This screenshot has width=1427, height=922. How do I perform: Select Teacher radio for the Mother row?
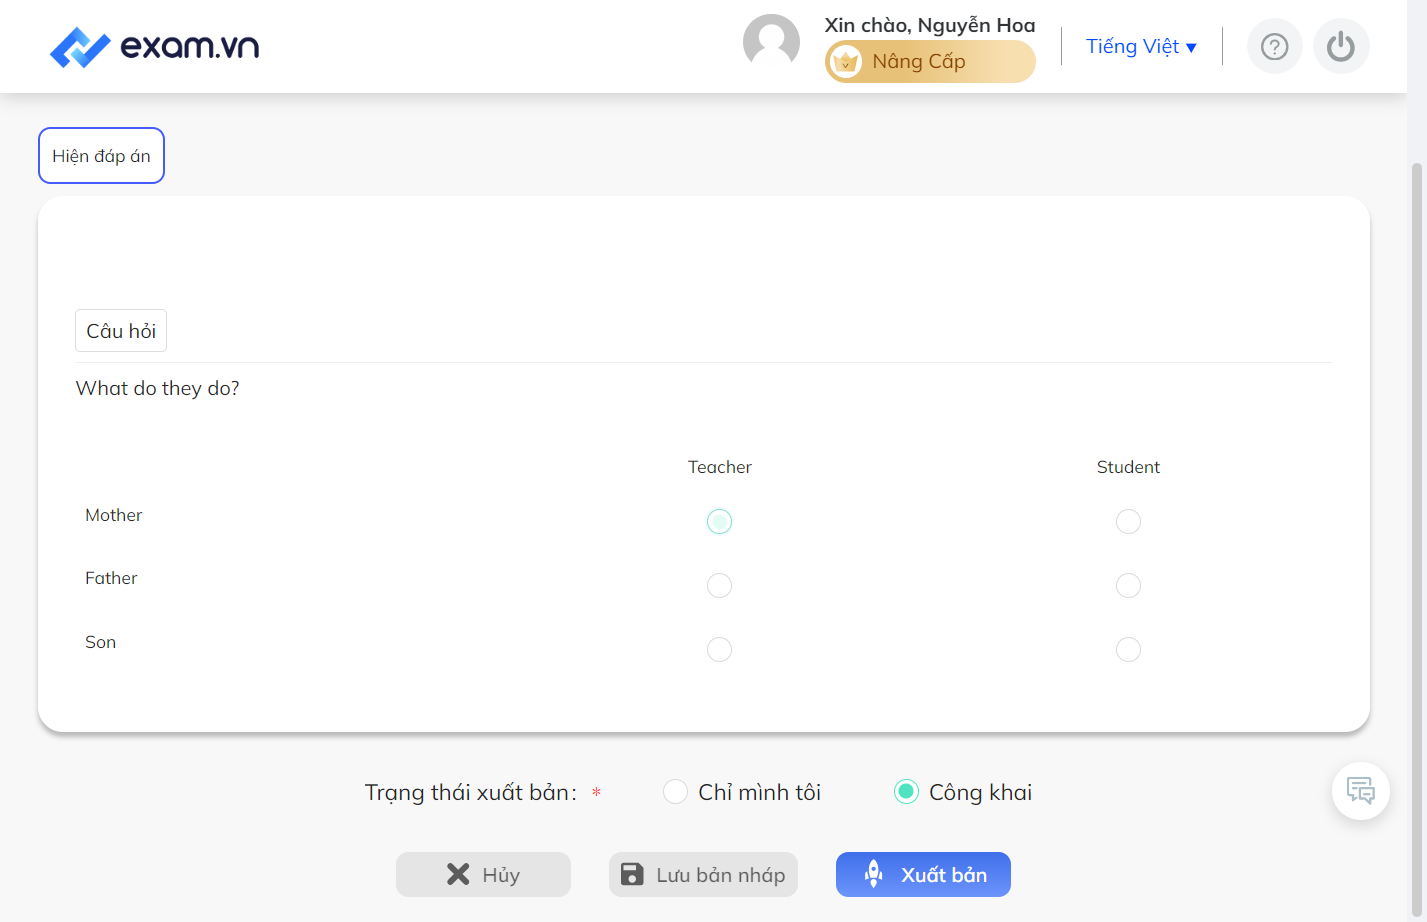click(x=719, y=521)
